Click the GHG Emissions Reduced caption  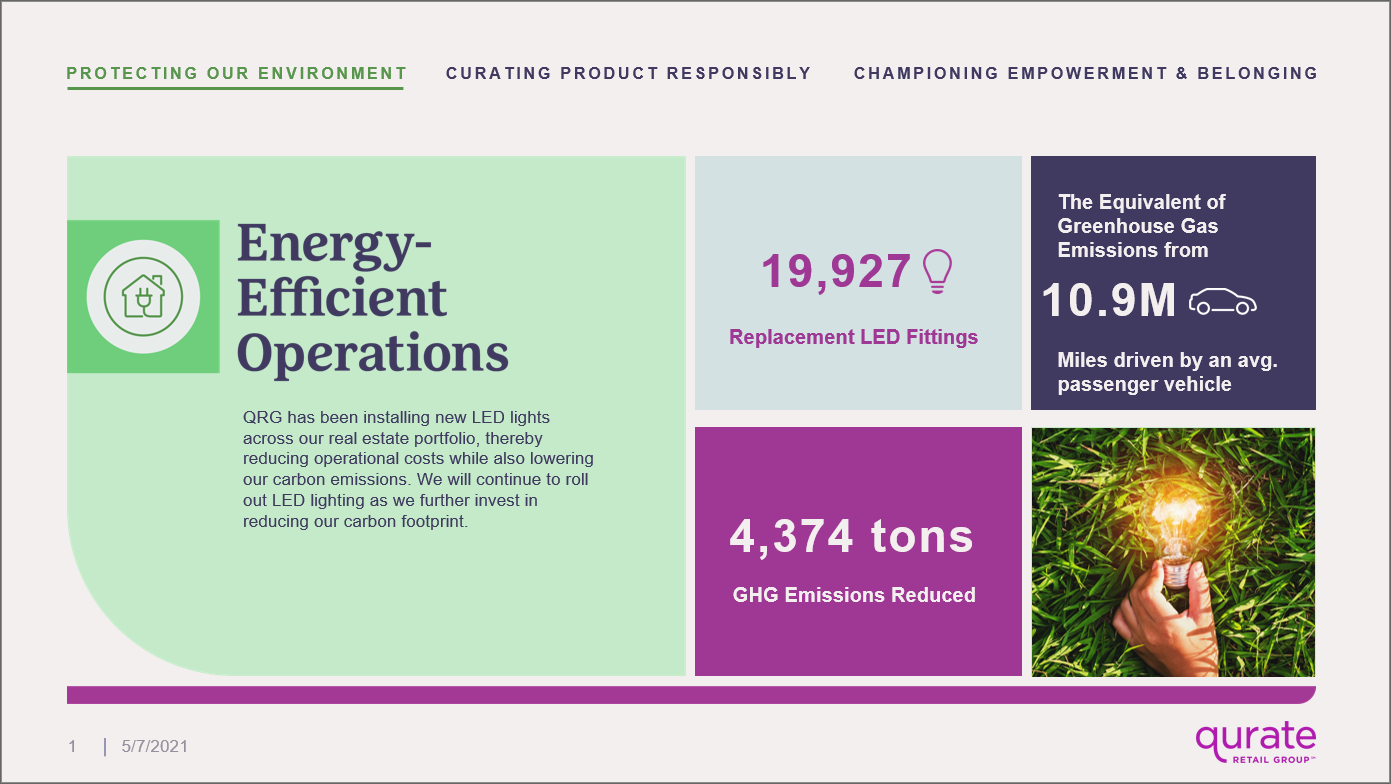coord(854,595)
